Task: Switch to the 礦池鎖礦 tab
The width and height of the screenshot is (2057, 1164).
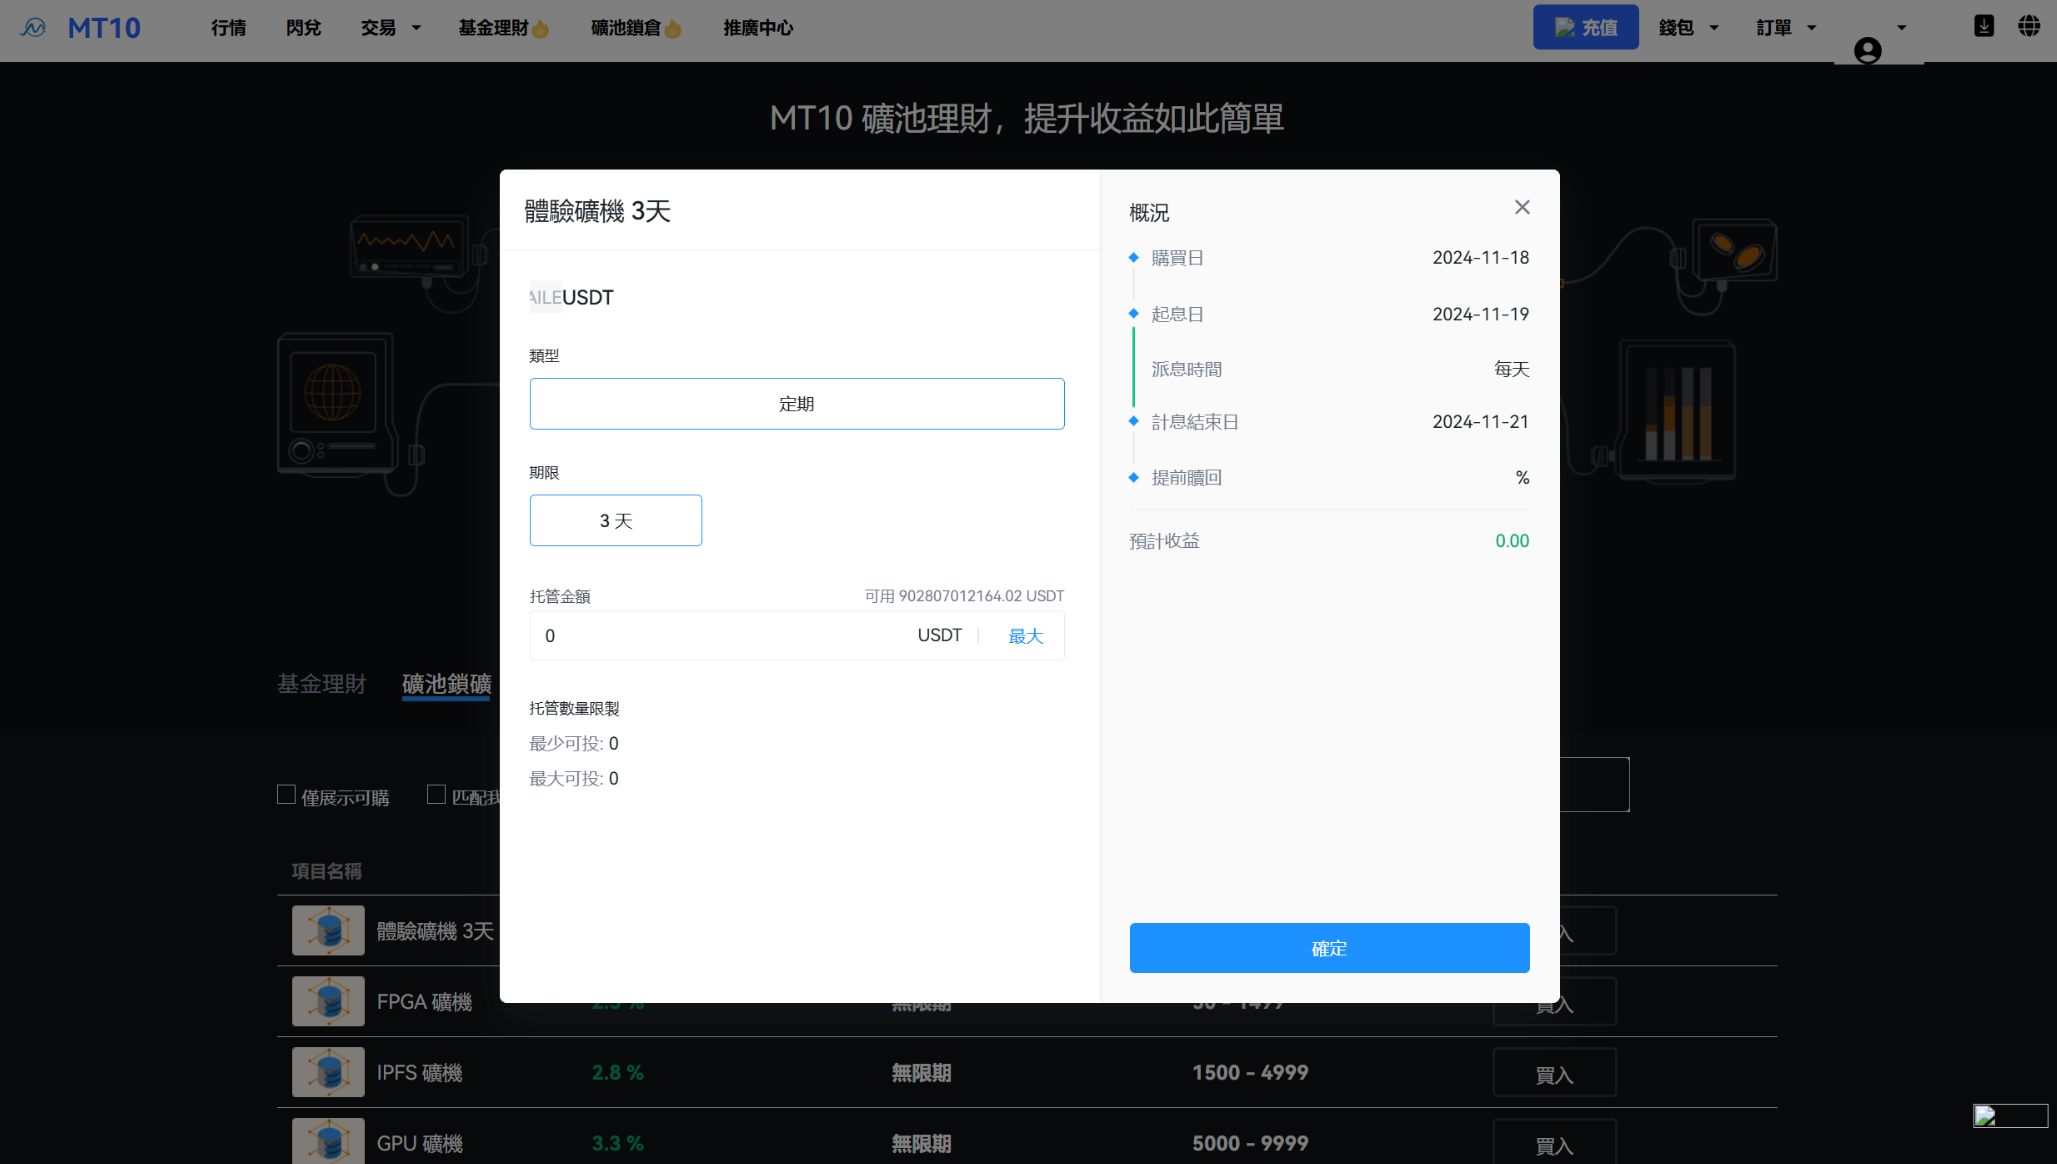Action: coord(447,684)
